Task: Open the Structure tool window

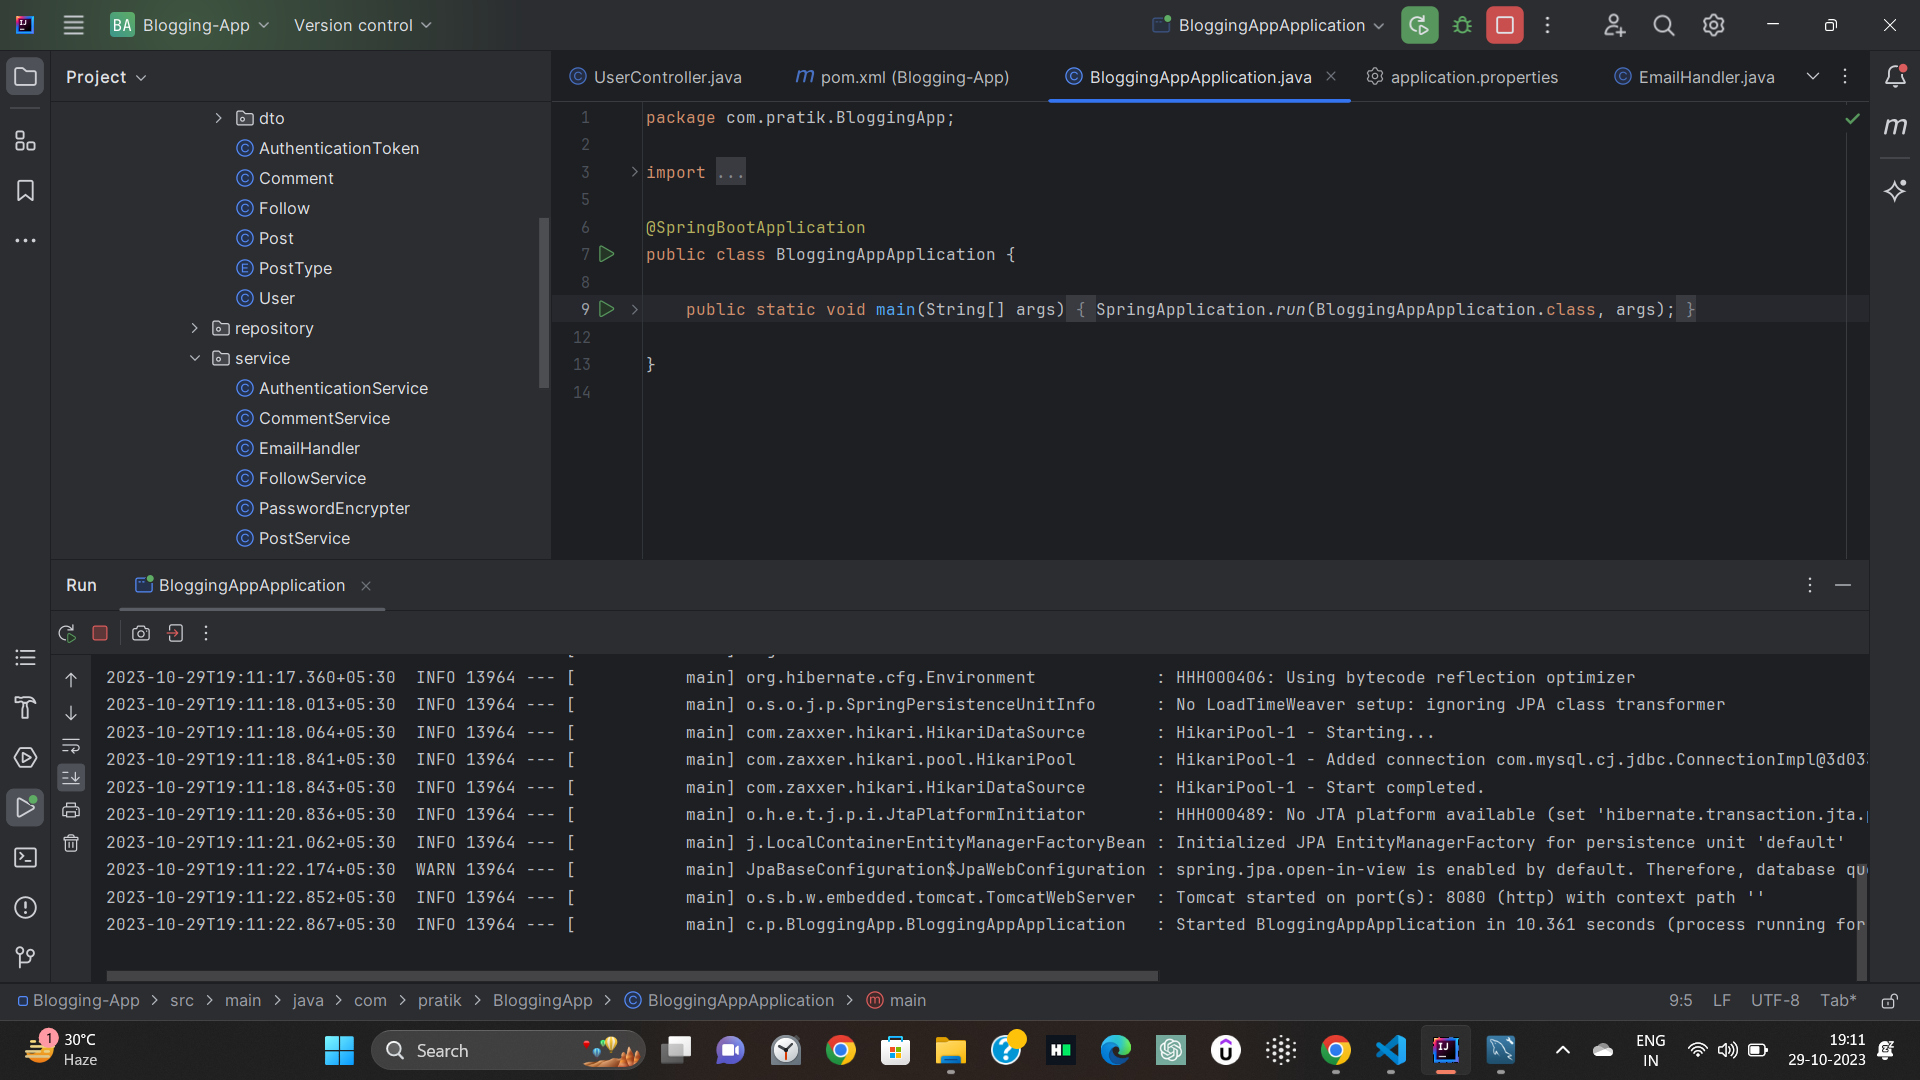Action: coord(25,141)
